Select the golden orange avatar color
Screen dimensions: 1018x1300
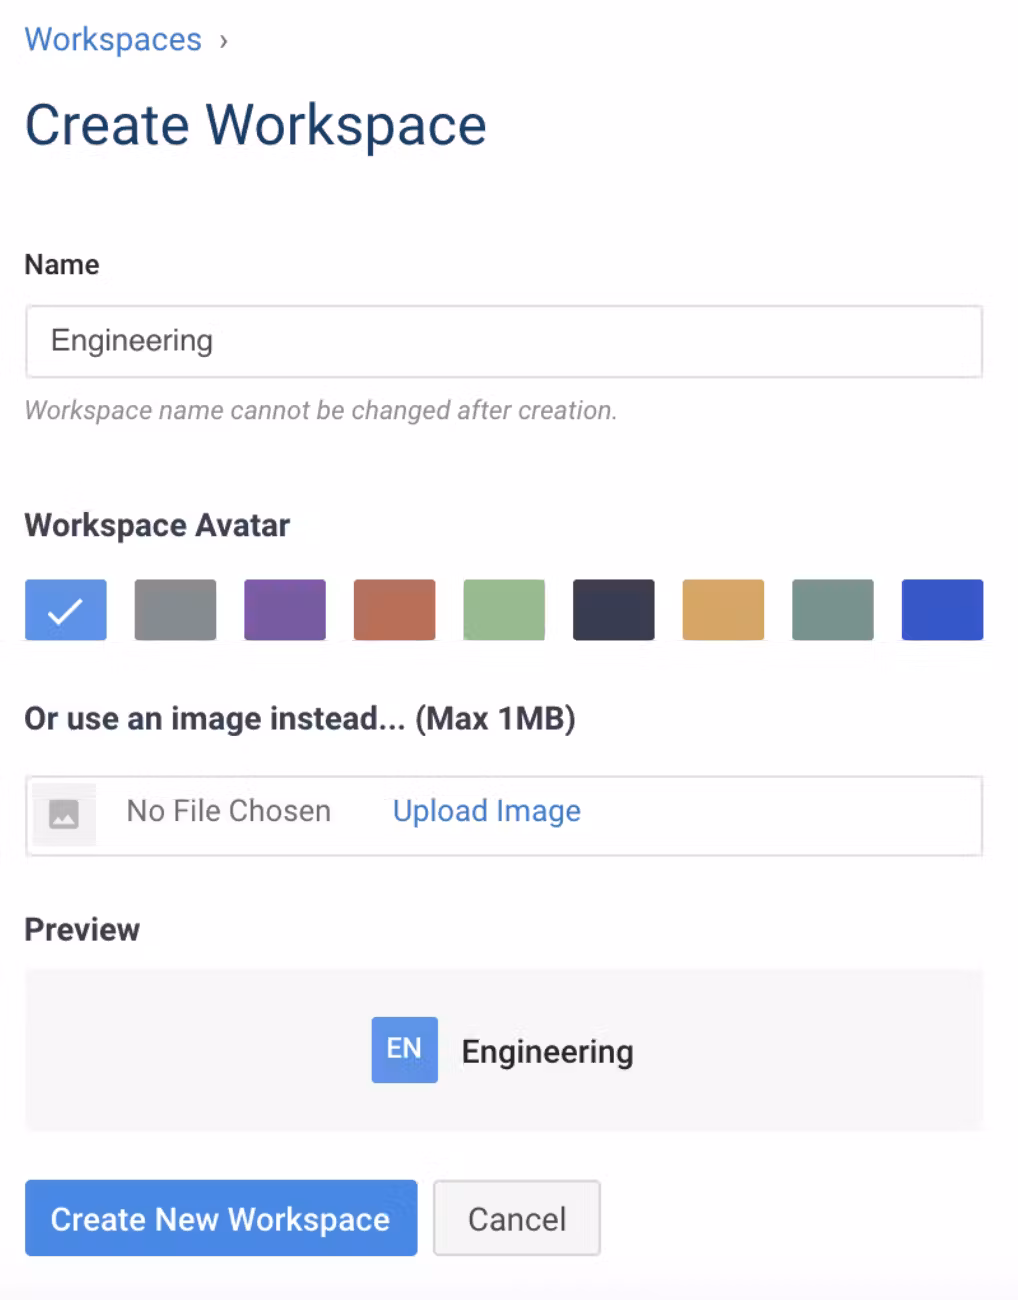tap(723, 609)
